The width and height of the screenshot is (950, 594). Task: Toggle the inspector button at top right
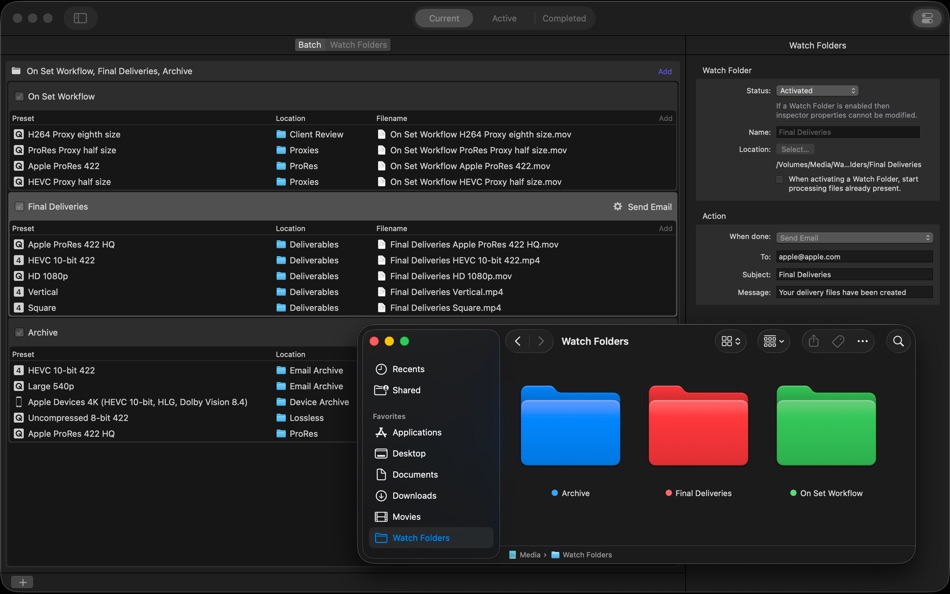927,18
